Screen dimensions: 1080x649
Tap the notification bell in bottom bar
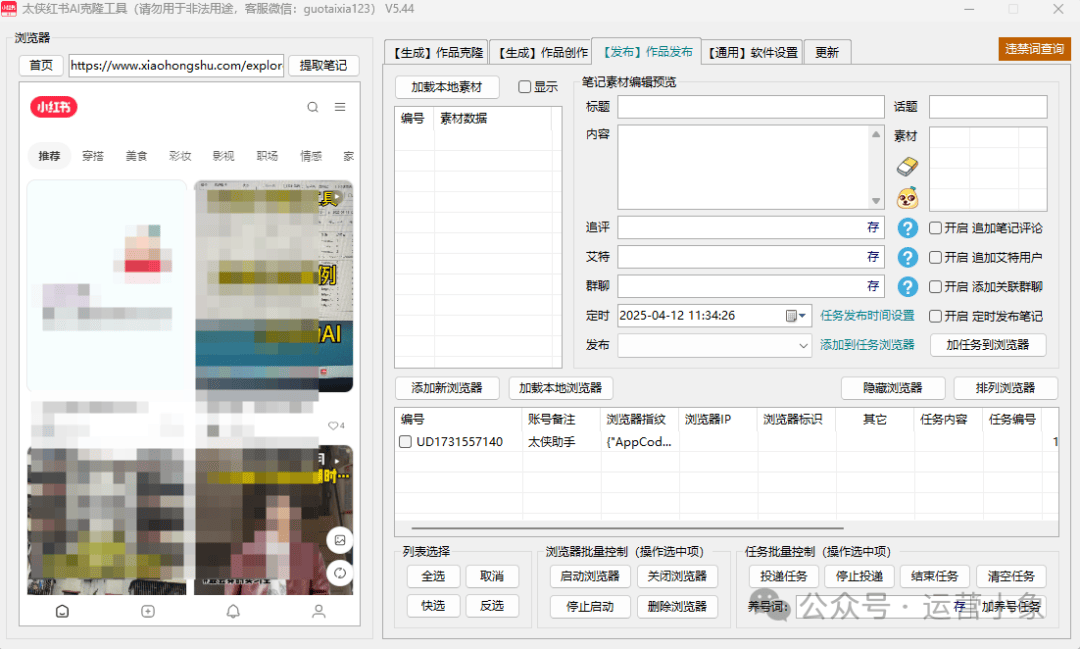click(233, 611)
